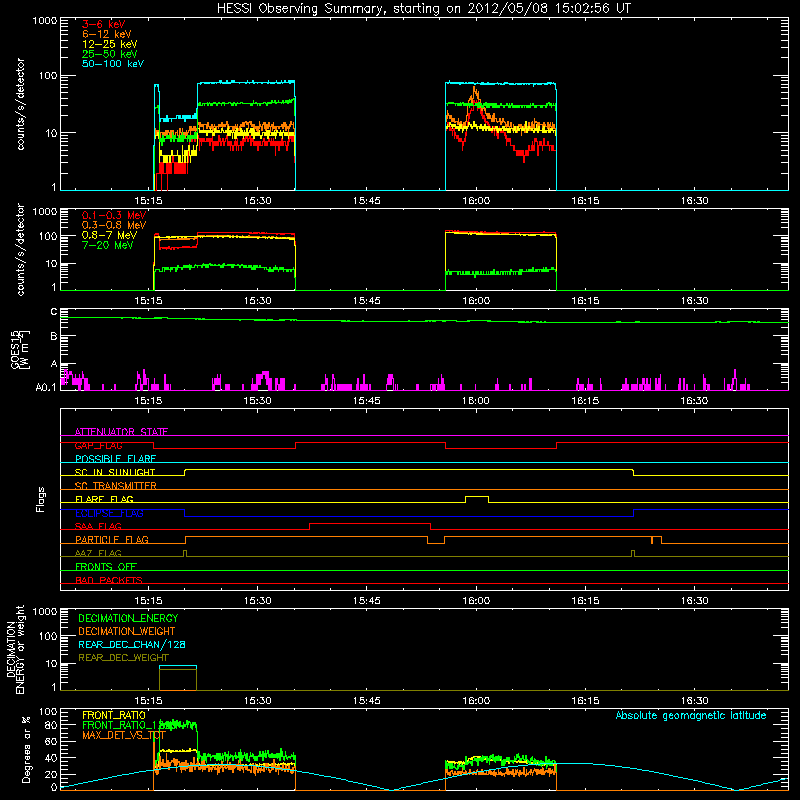Click the 0.1-0.3 MeV legend label
This screenshot has height=800, width=800.
click(x=114, y=215)
